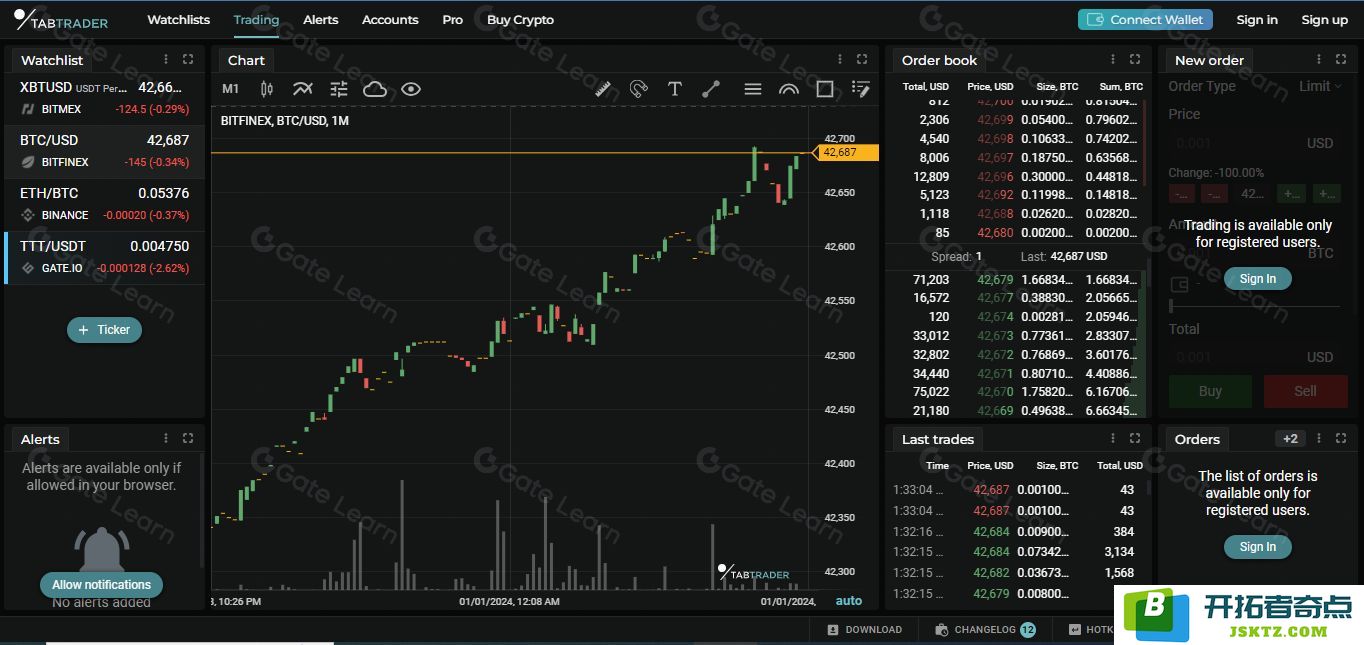Open the Pro menu item

[453, 20]
